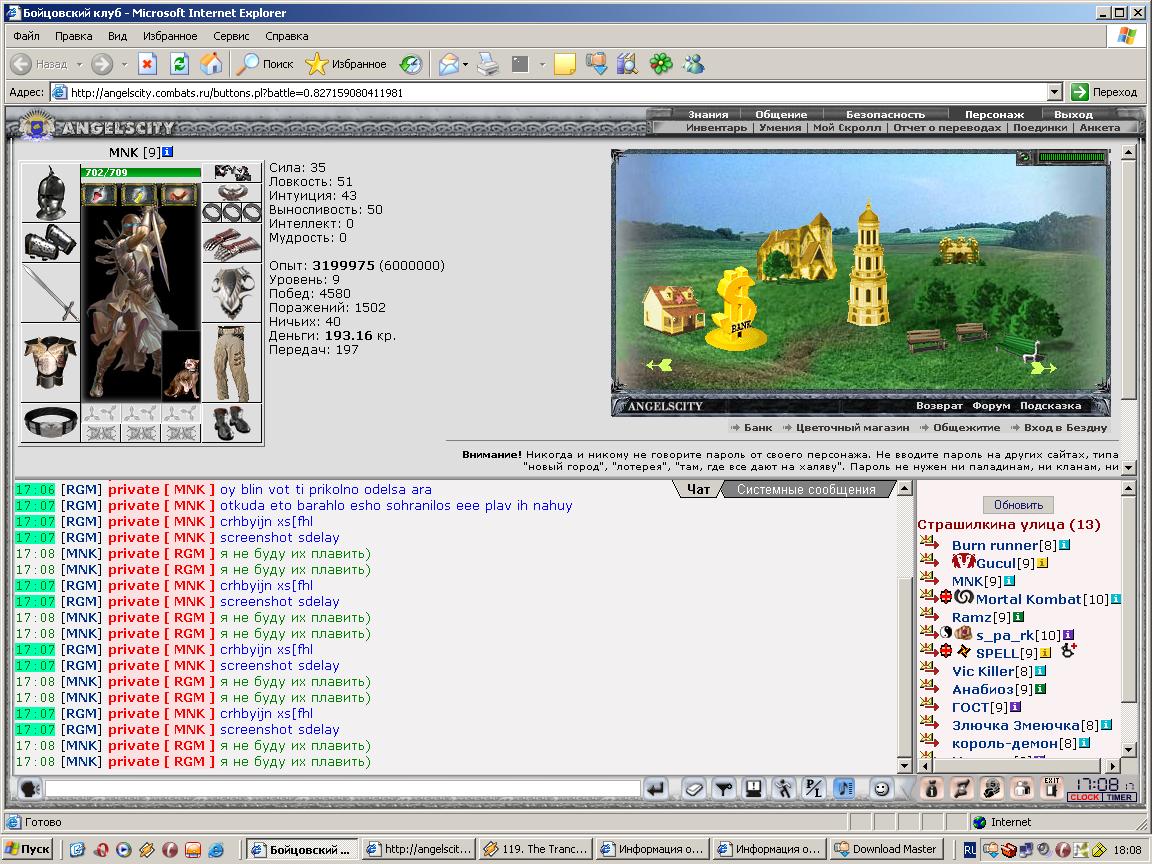This screenshot has height=864, width=1152.
Task: Open the earrings equipment slot
Action: (231, 173)
